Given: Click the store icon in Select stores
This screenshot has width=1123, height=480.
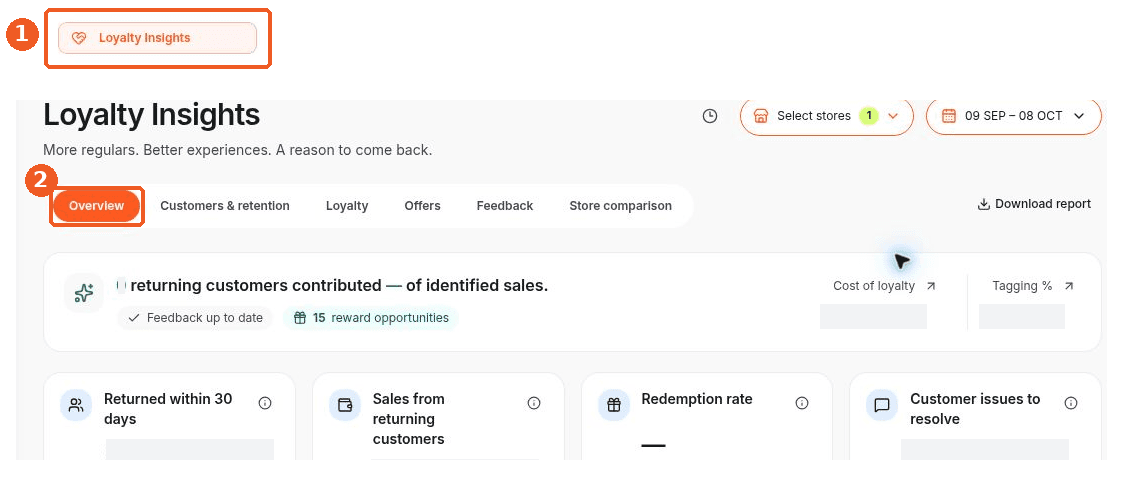Looking at the screenshot, I should click(x=761, y=116).
